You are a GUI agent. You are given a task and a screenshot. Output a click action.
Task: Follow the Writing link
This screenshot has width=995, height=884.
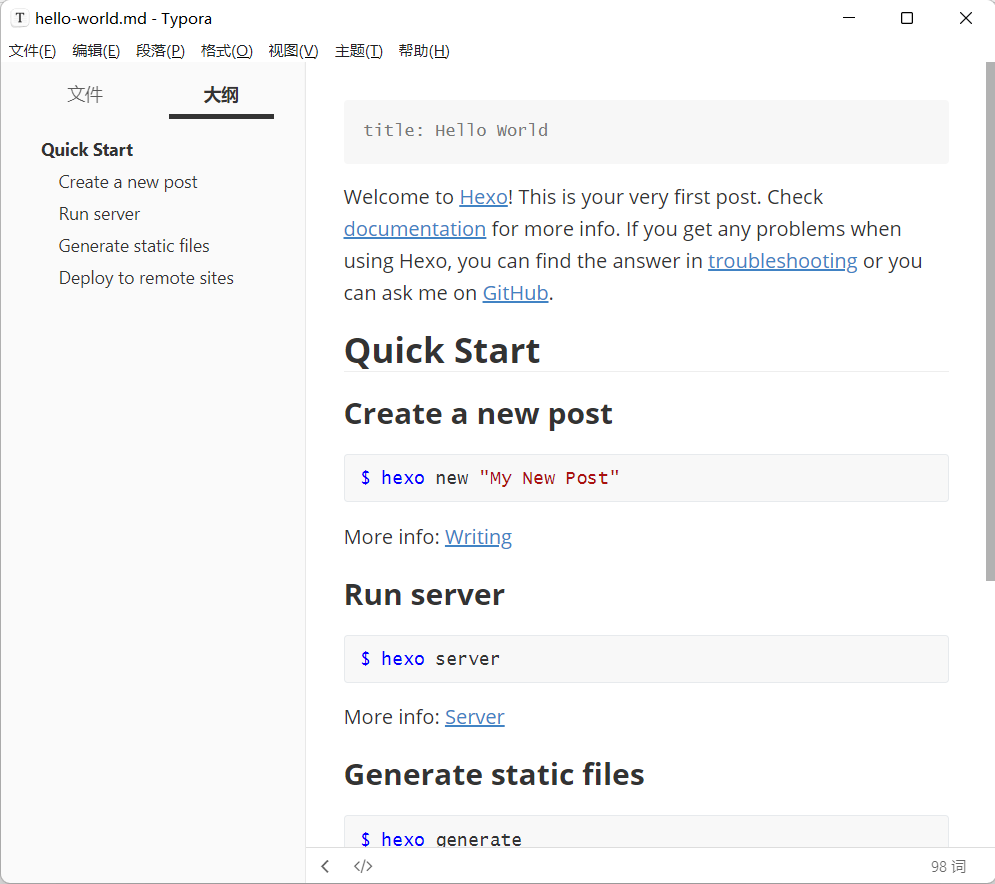coord(478,537)
